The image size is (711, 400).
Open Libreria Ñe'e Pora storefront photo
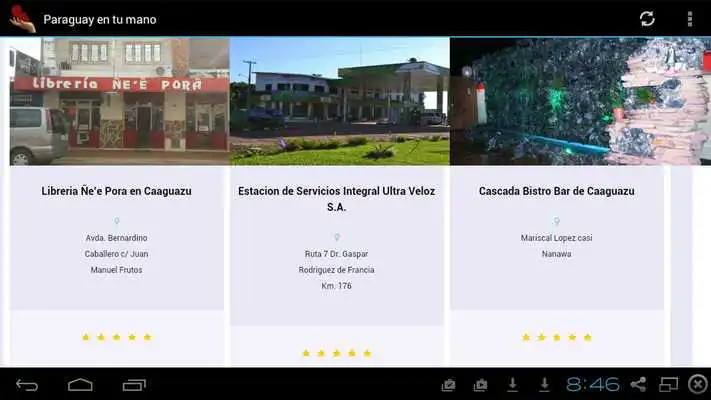[x=119, y=101]
